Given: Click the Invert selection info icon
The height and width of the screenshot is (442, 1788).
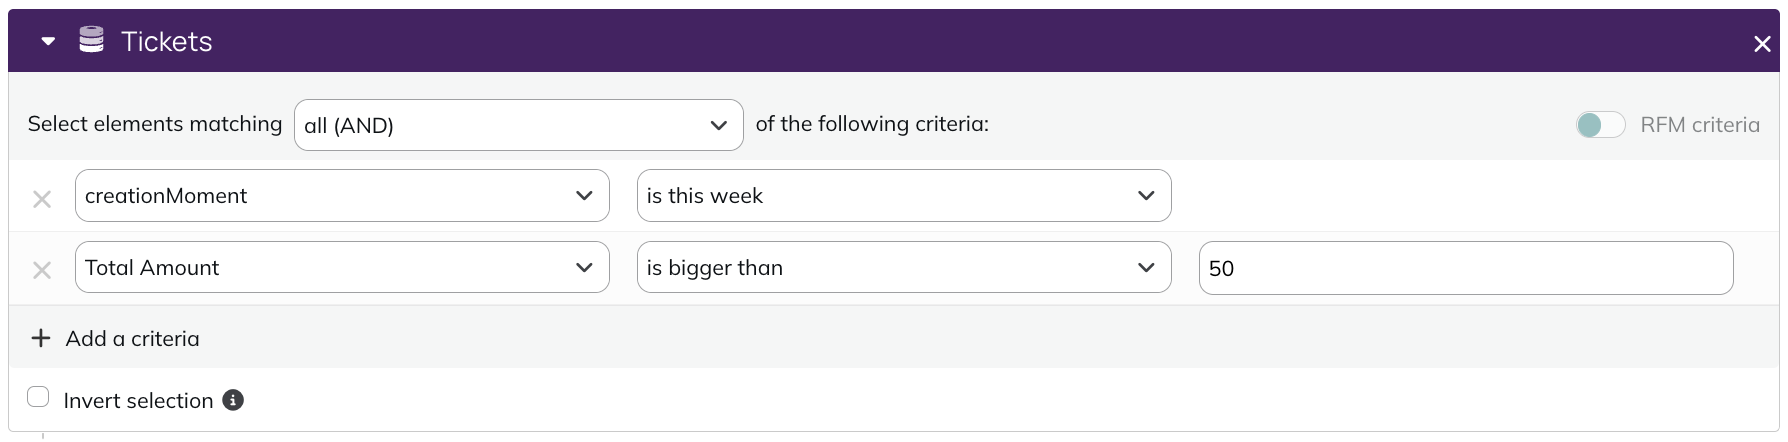Looking at the screenshot, I should click(x=233, y=400).
